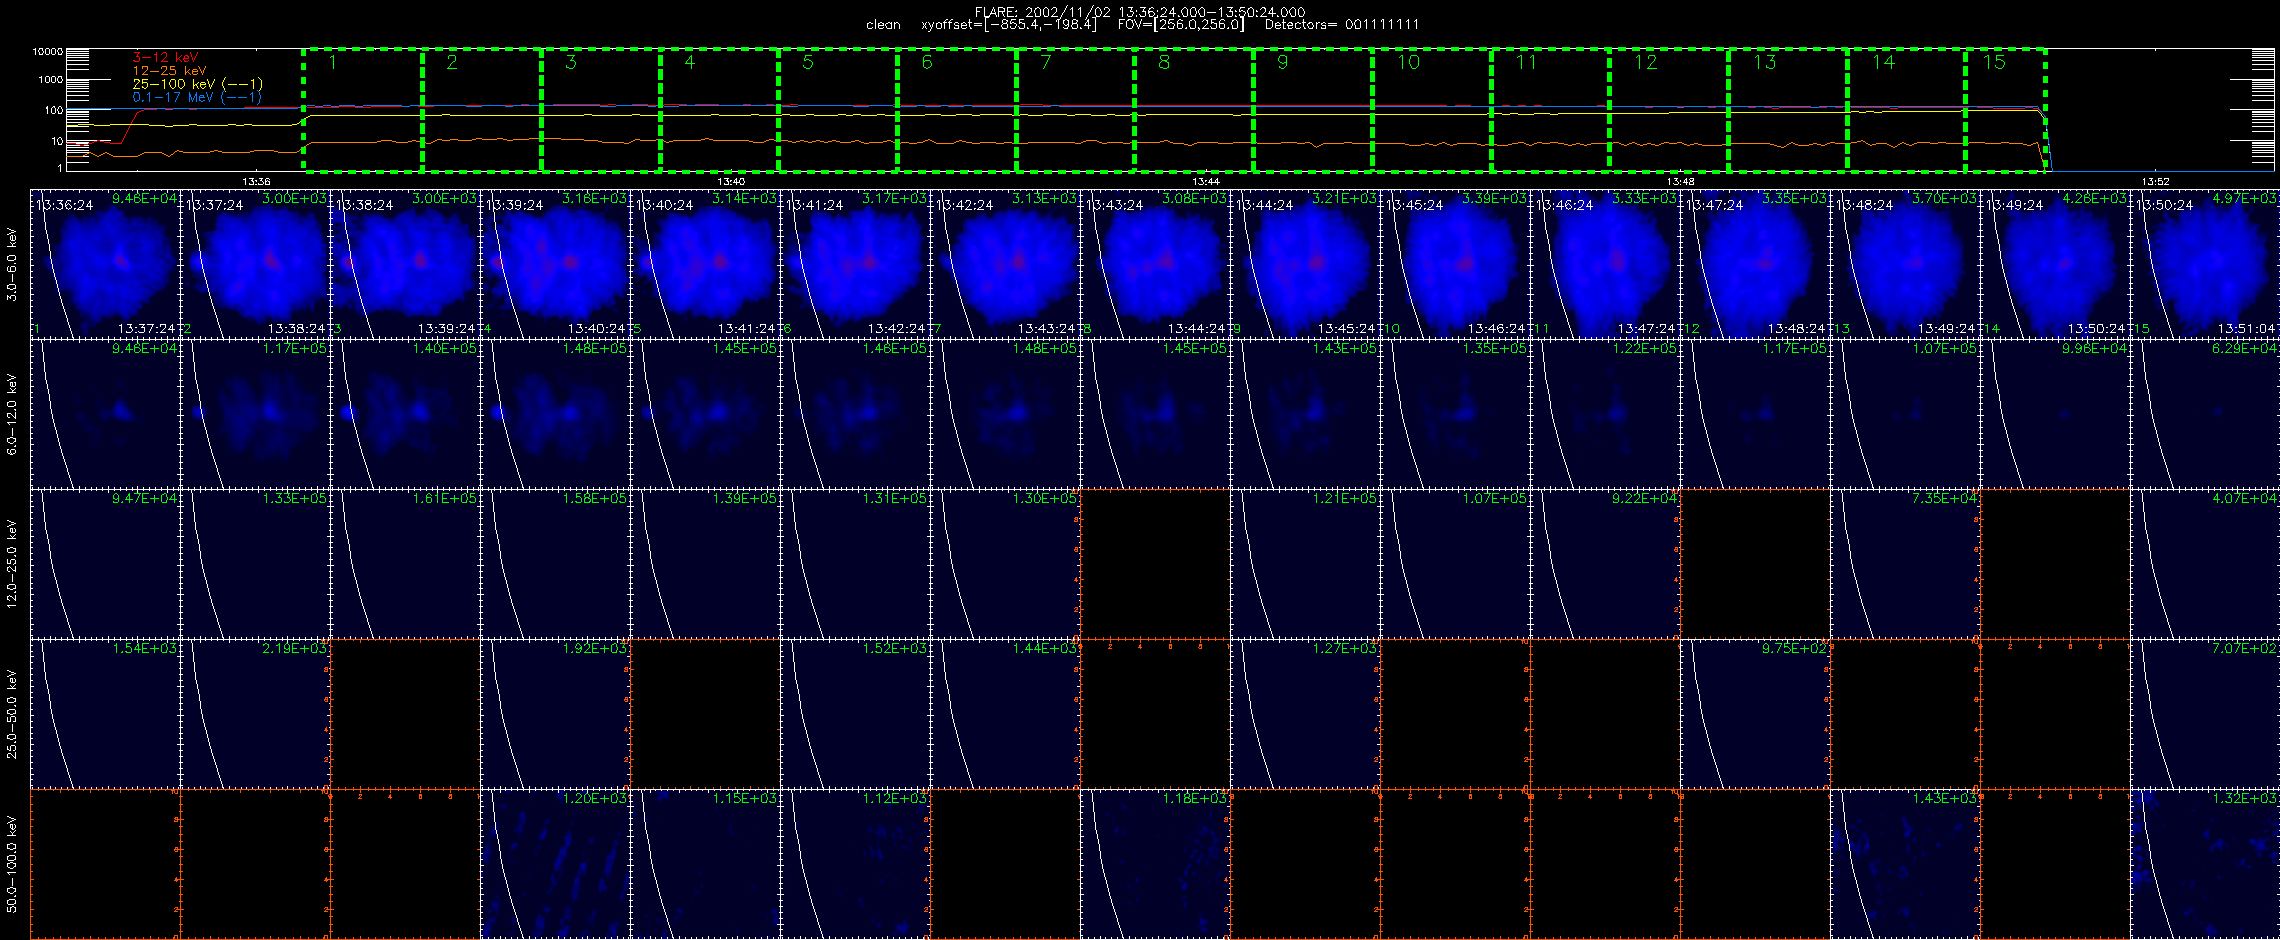Click the orange 12-25 keV legend entry
This screenshot has height=940, width=2280.
pos(169,71)
